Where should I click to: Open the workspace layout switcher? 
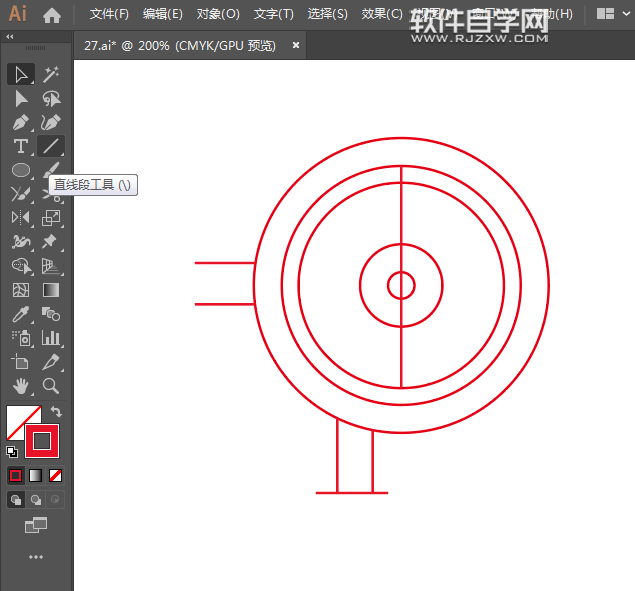pyautogui.click(x=606, y=14)
